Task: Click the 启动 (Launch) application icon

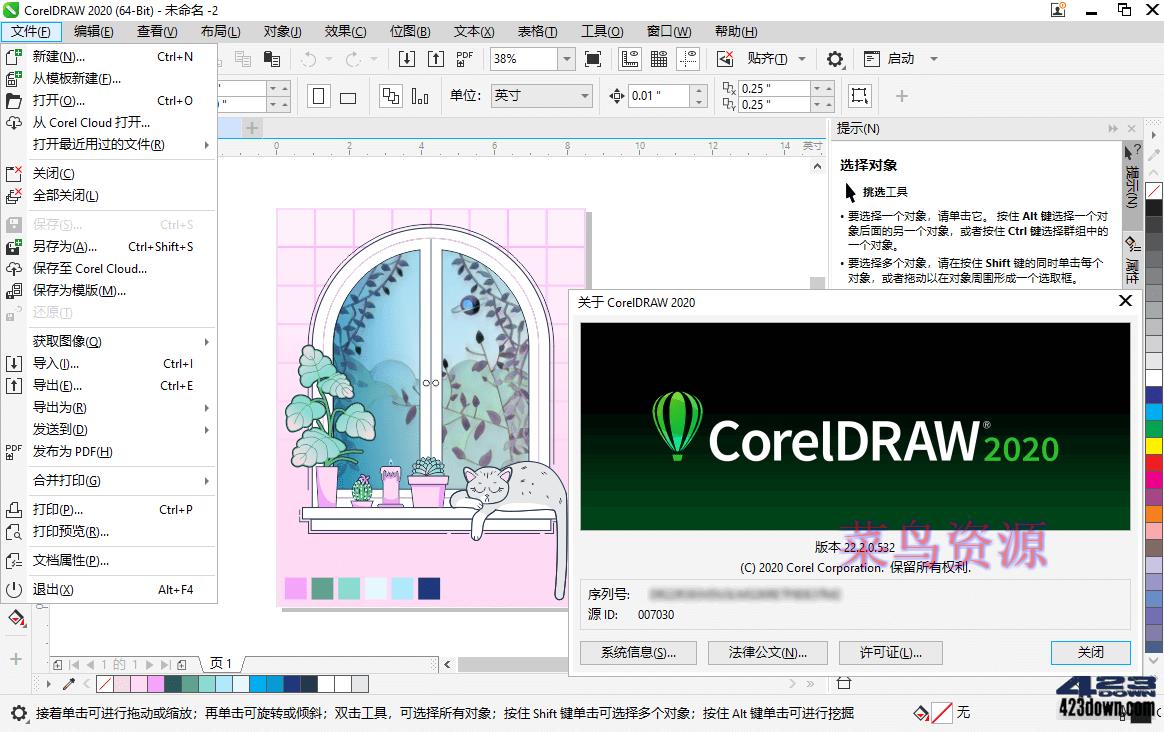Action: click(873, 58)
